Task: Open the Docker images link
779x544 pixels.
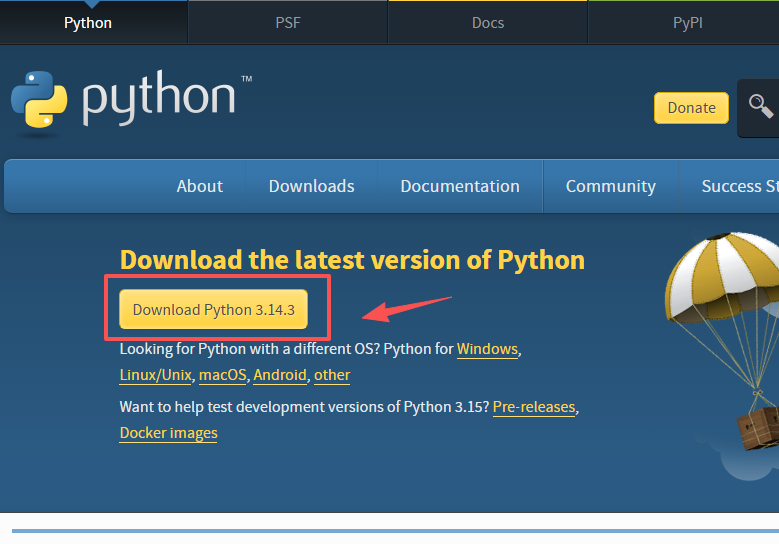Action: coord(168,433)
